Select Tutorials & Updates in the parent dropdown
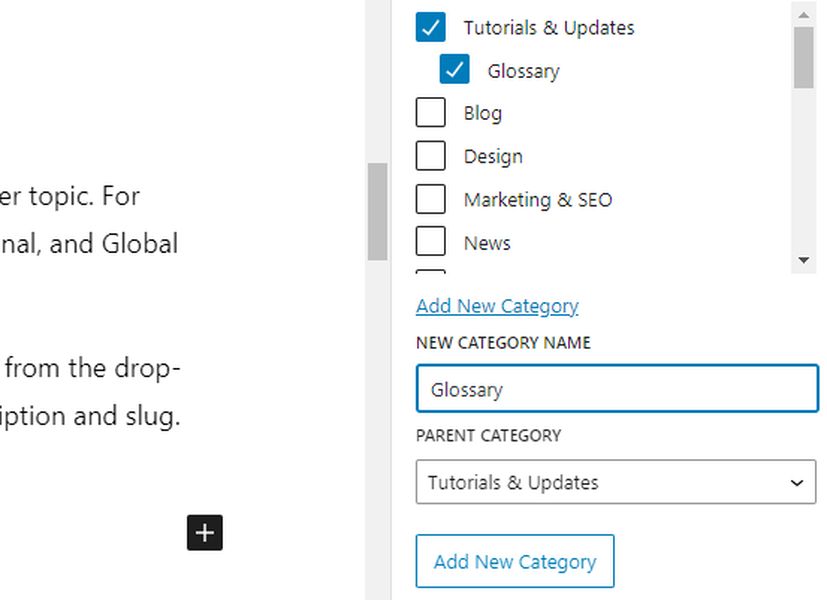Image resolution: width=827 pixels, height=600 pixels. (512, 482)
